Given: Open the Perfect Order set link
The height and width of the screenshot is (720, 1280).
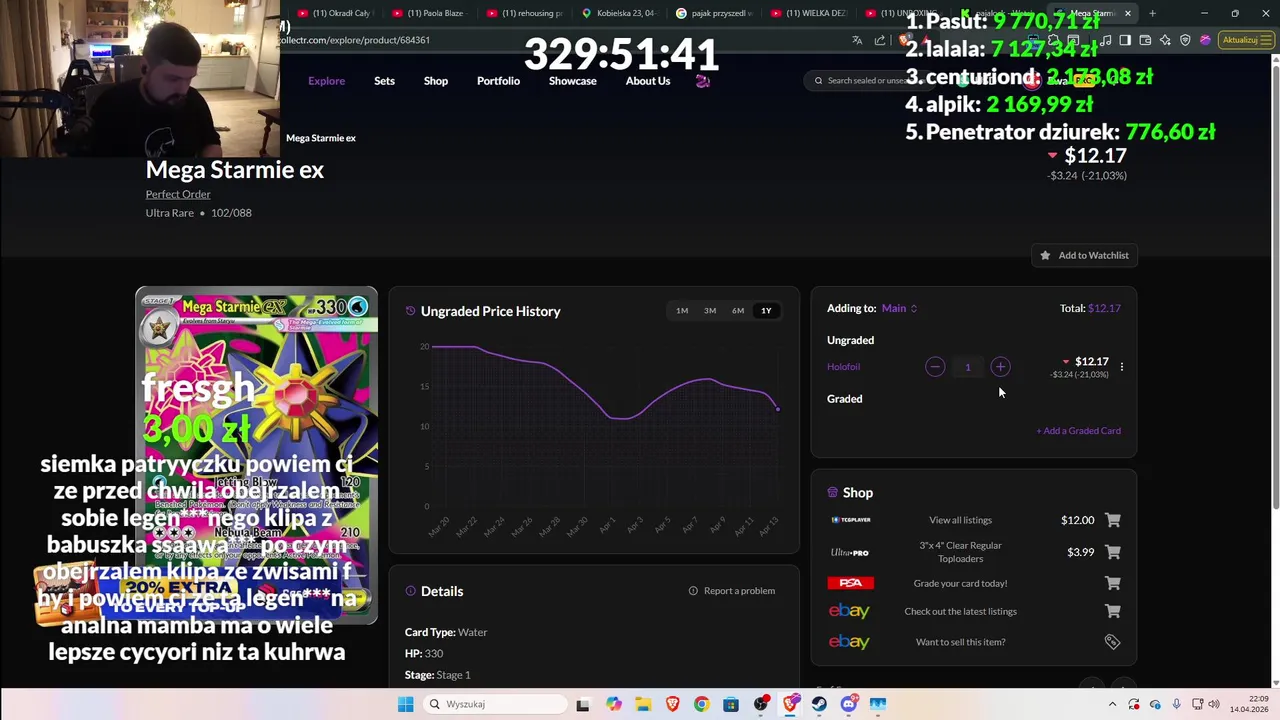Looking at the screenshot, I should click(x=178, y=194).
